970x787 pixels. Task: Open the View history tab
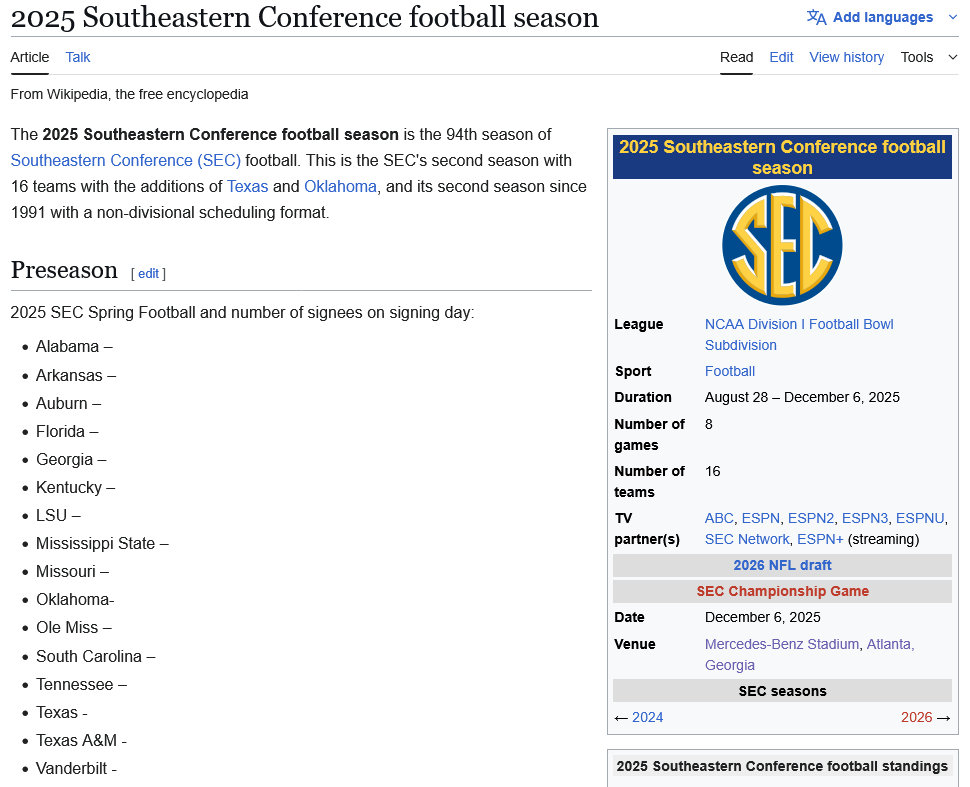[x=846, y=57]
